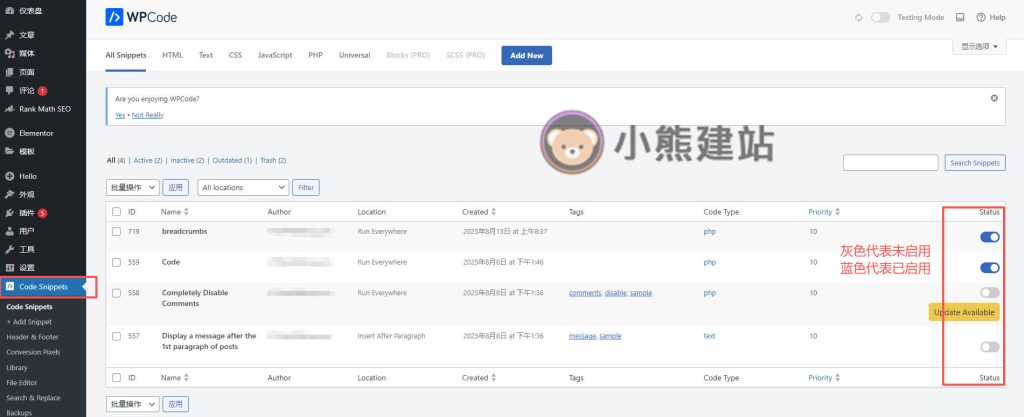Expand the All locations filter dropdown
Viewport: 1024px width, 417px height.
[243, 187]
